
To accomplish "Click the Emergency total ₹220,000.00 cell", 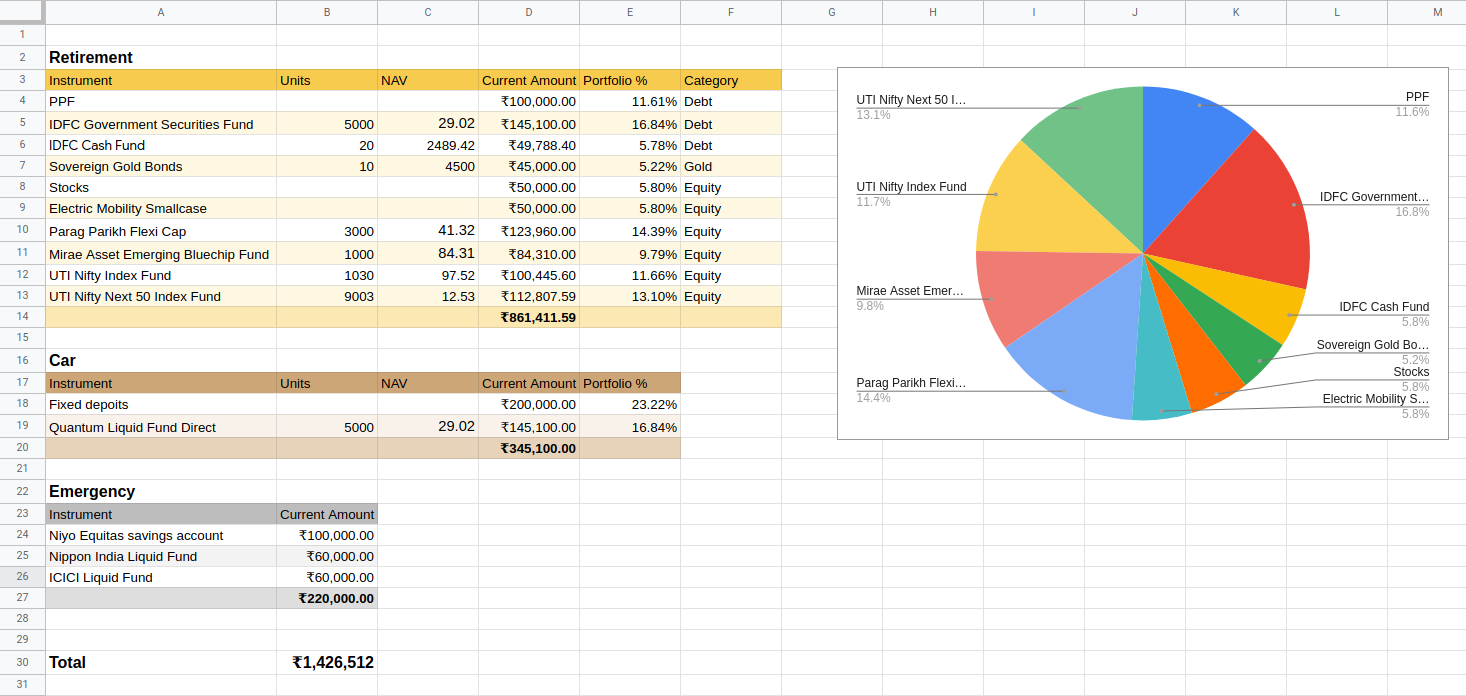I will point(327,598).
